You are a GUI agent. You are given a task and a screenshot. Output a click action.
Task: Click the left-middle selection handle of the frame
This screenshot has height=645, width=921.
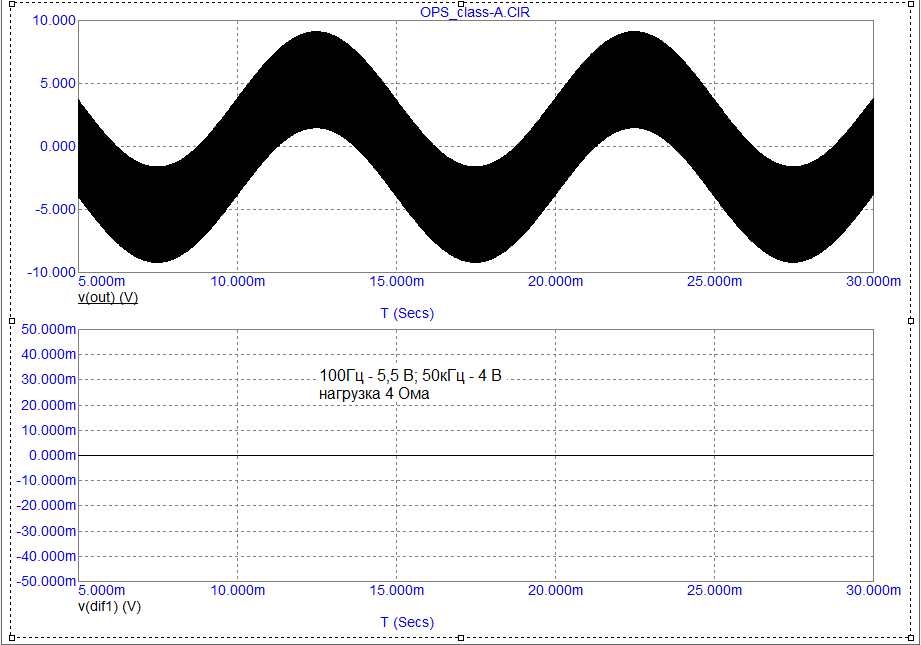tap(12, 321)
